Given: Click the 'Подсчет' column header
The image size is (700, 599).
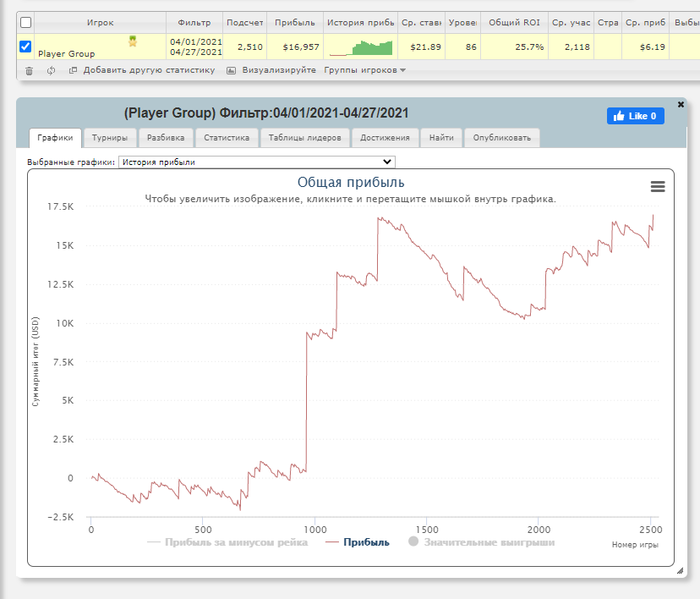Looking at the screenshot, I should 245,22.
